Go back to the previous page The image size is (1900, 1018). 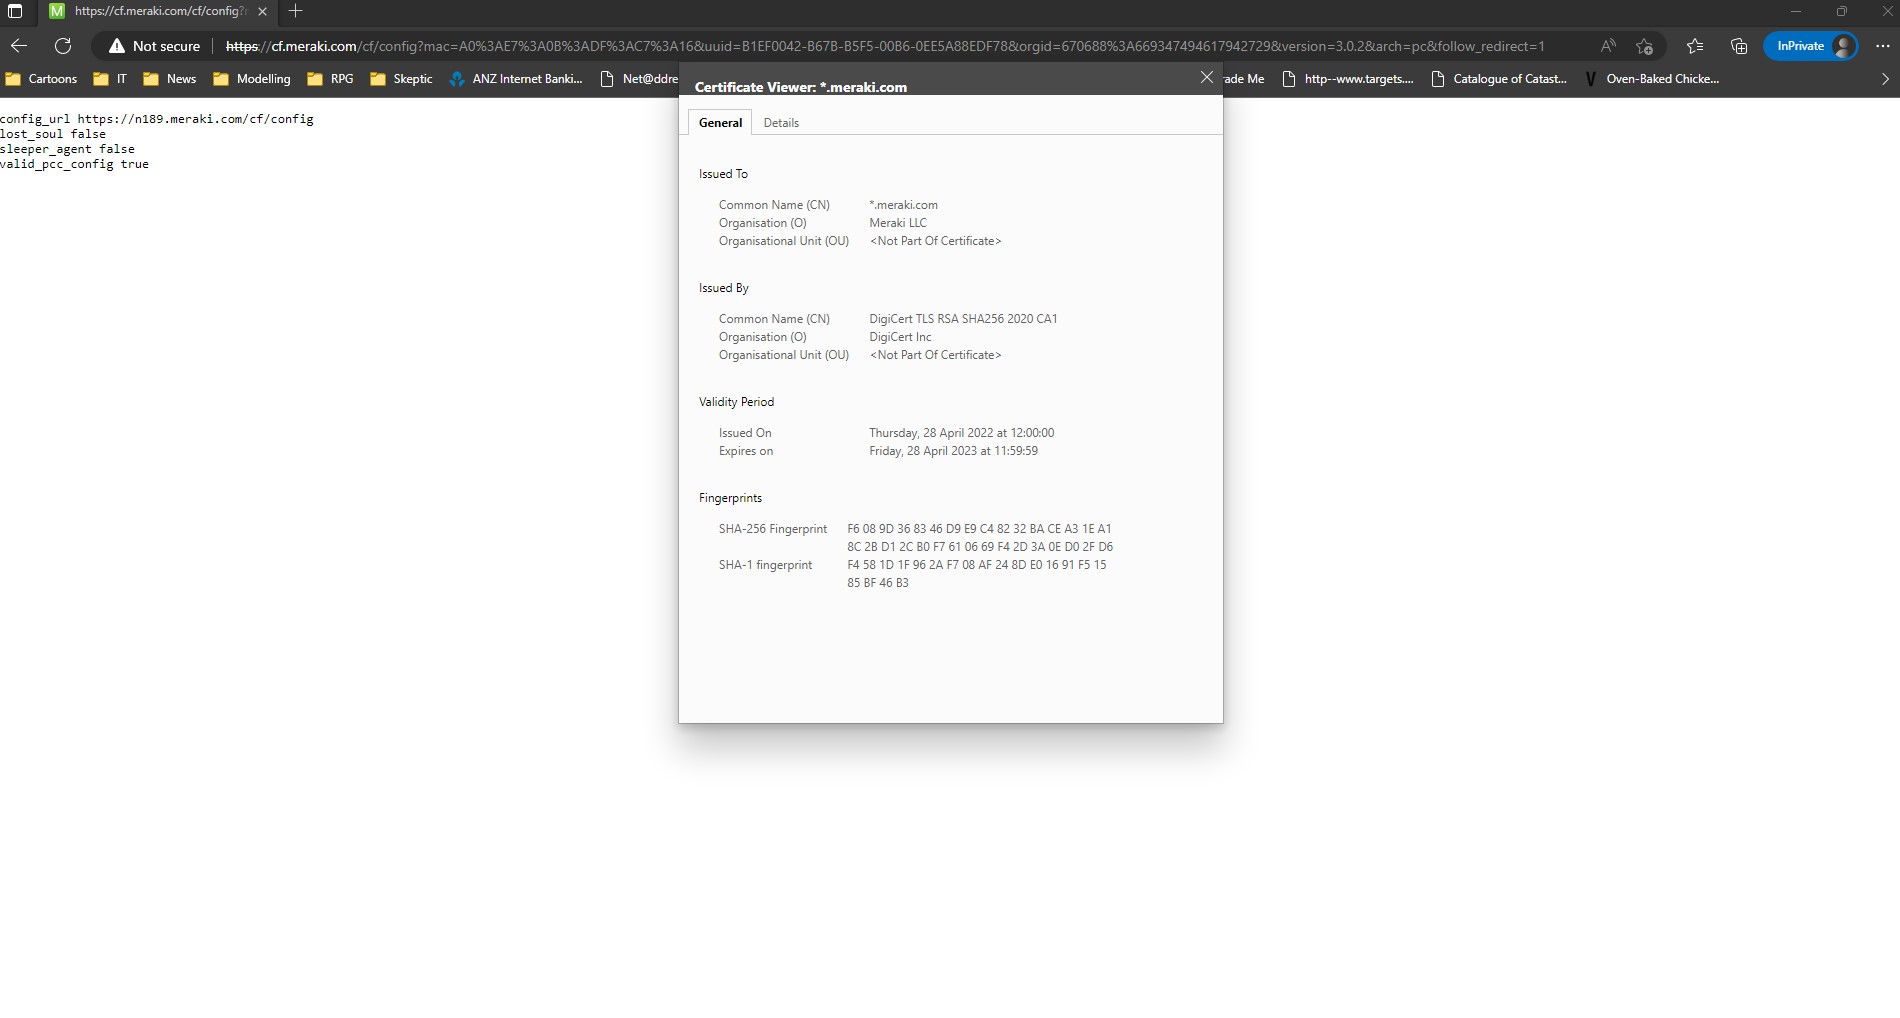click(x=18, y=46)
